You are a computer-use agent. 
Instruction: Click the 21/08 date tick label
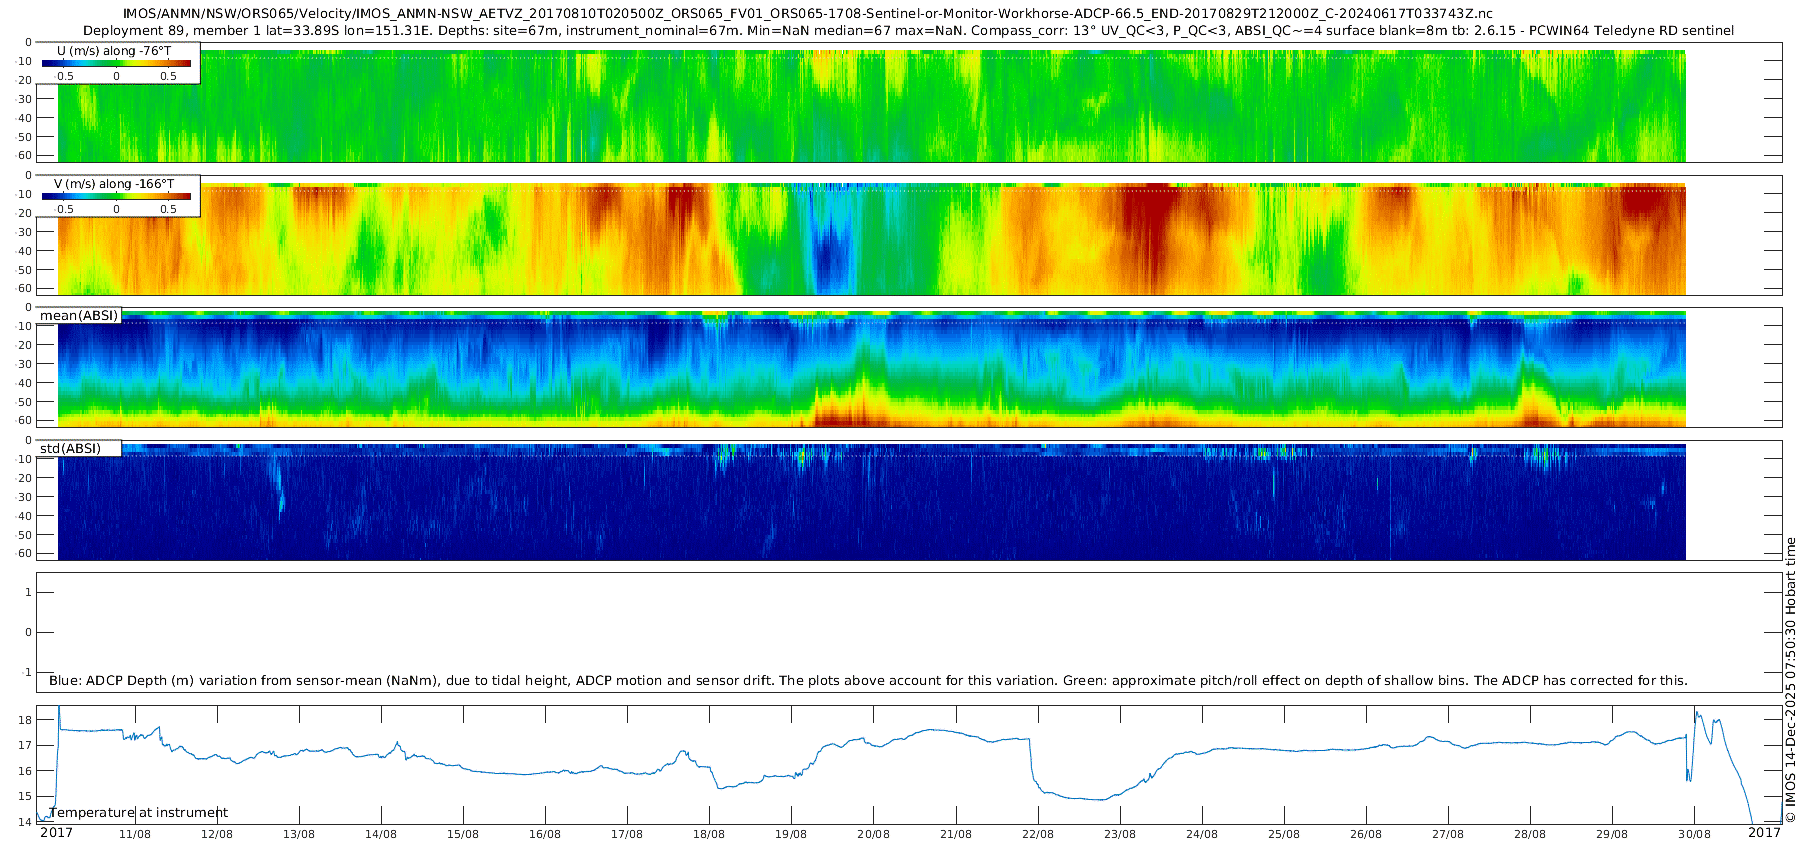pyautogui.click(x=956, y=834)
